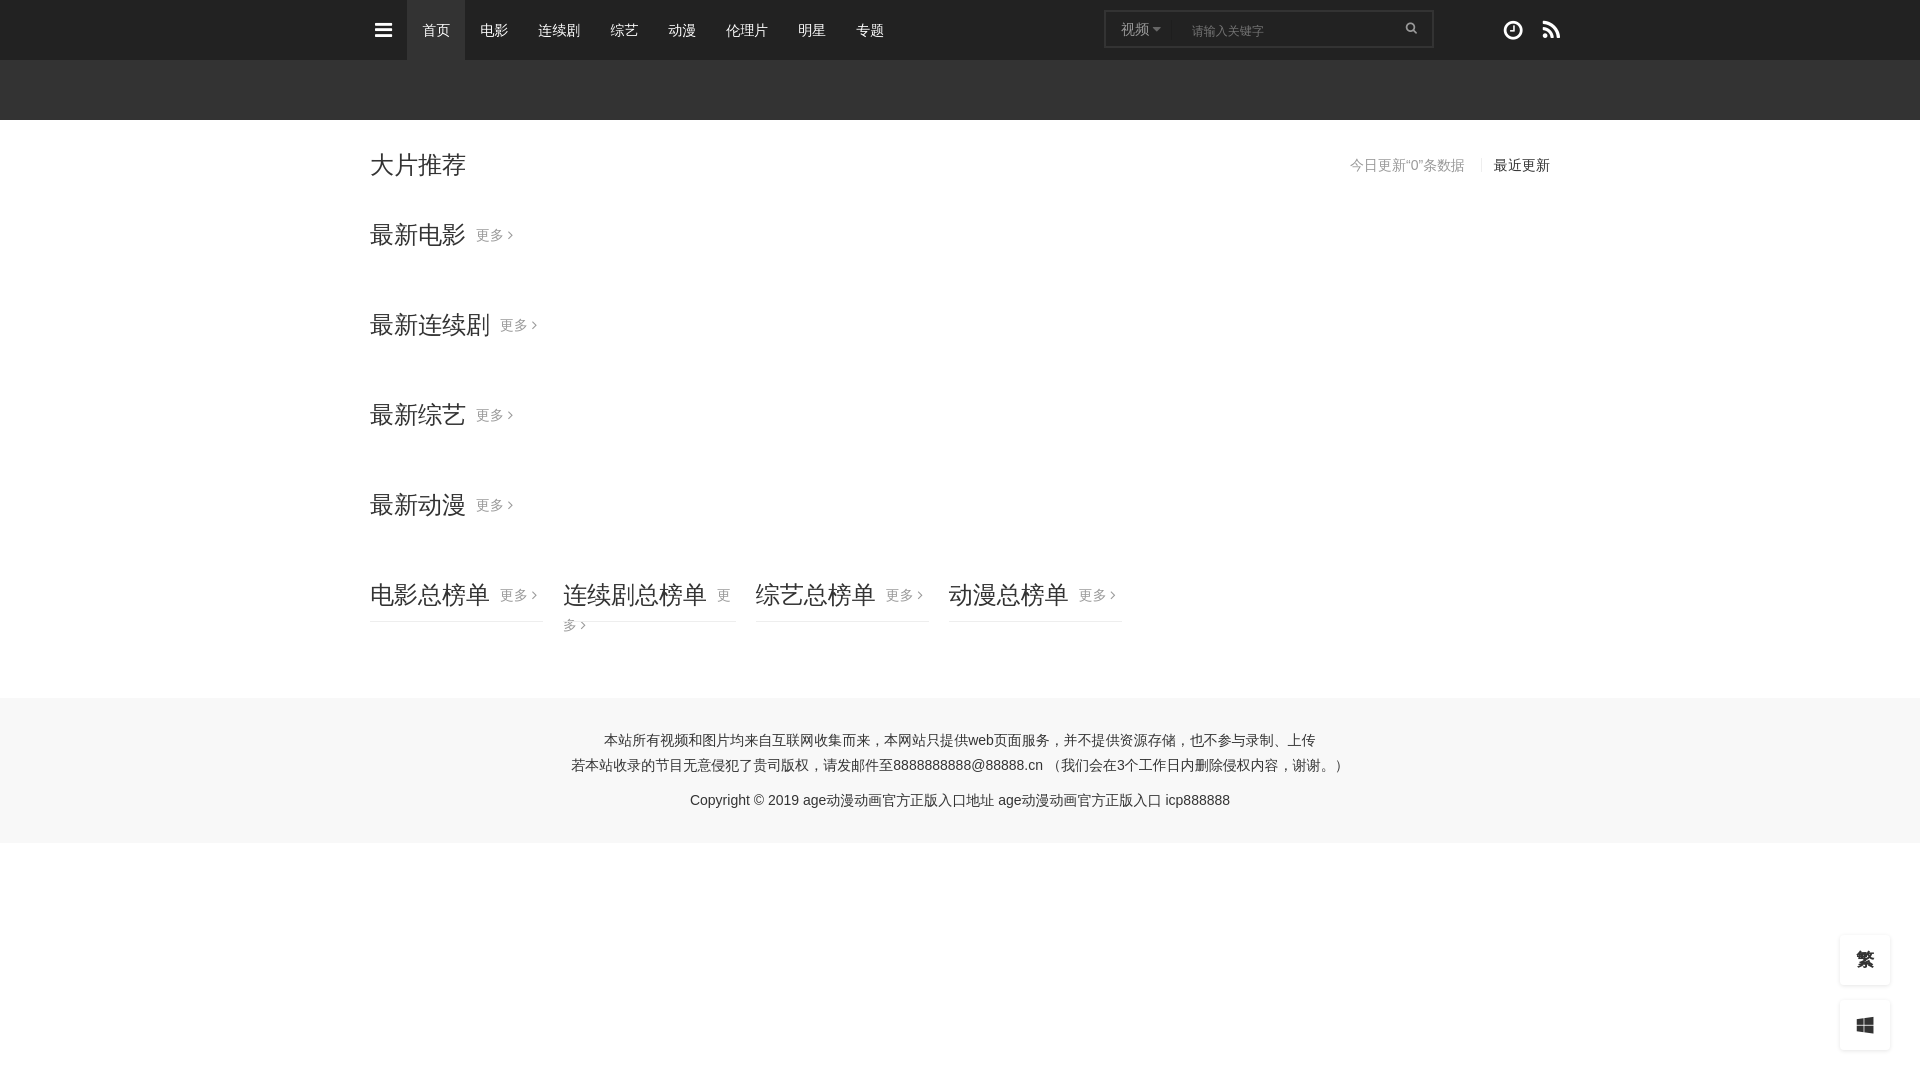Click the 大片推荐 heading
This screenshot has height=1080, width=1920.
(x=418, y=165)
